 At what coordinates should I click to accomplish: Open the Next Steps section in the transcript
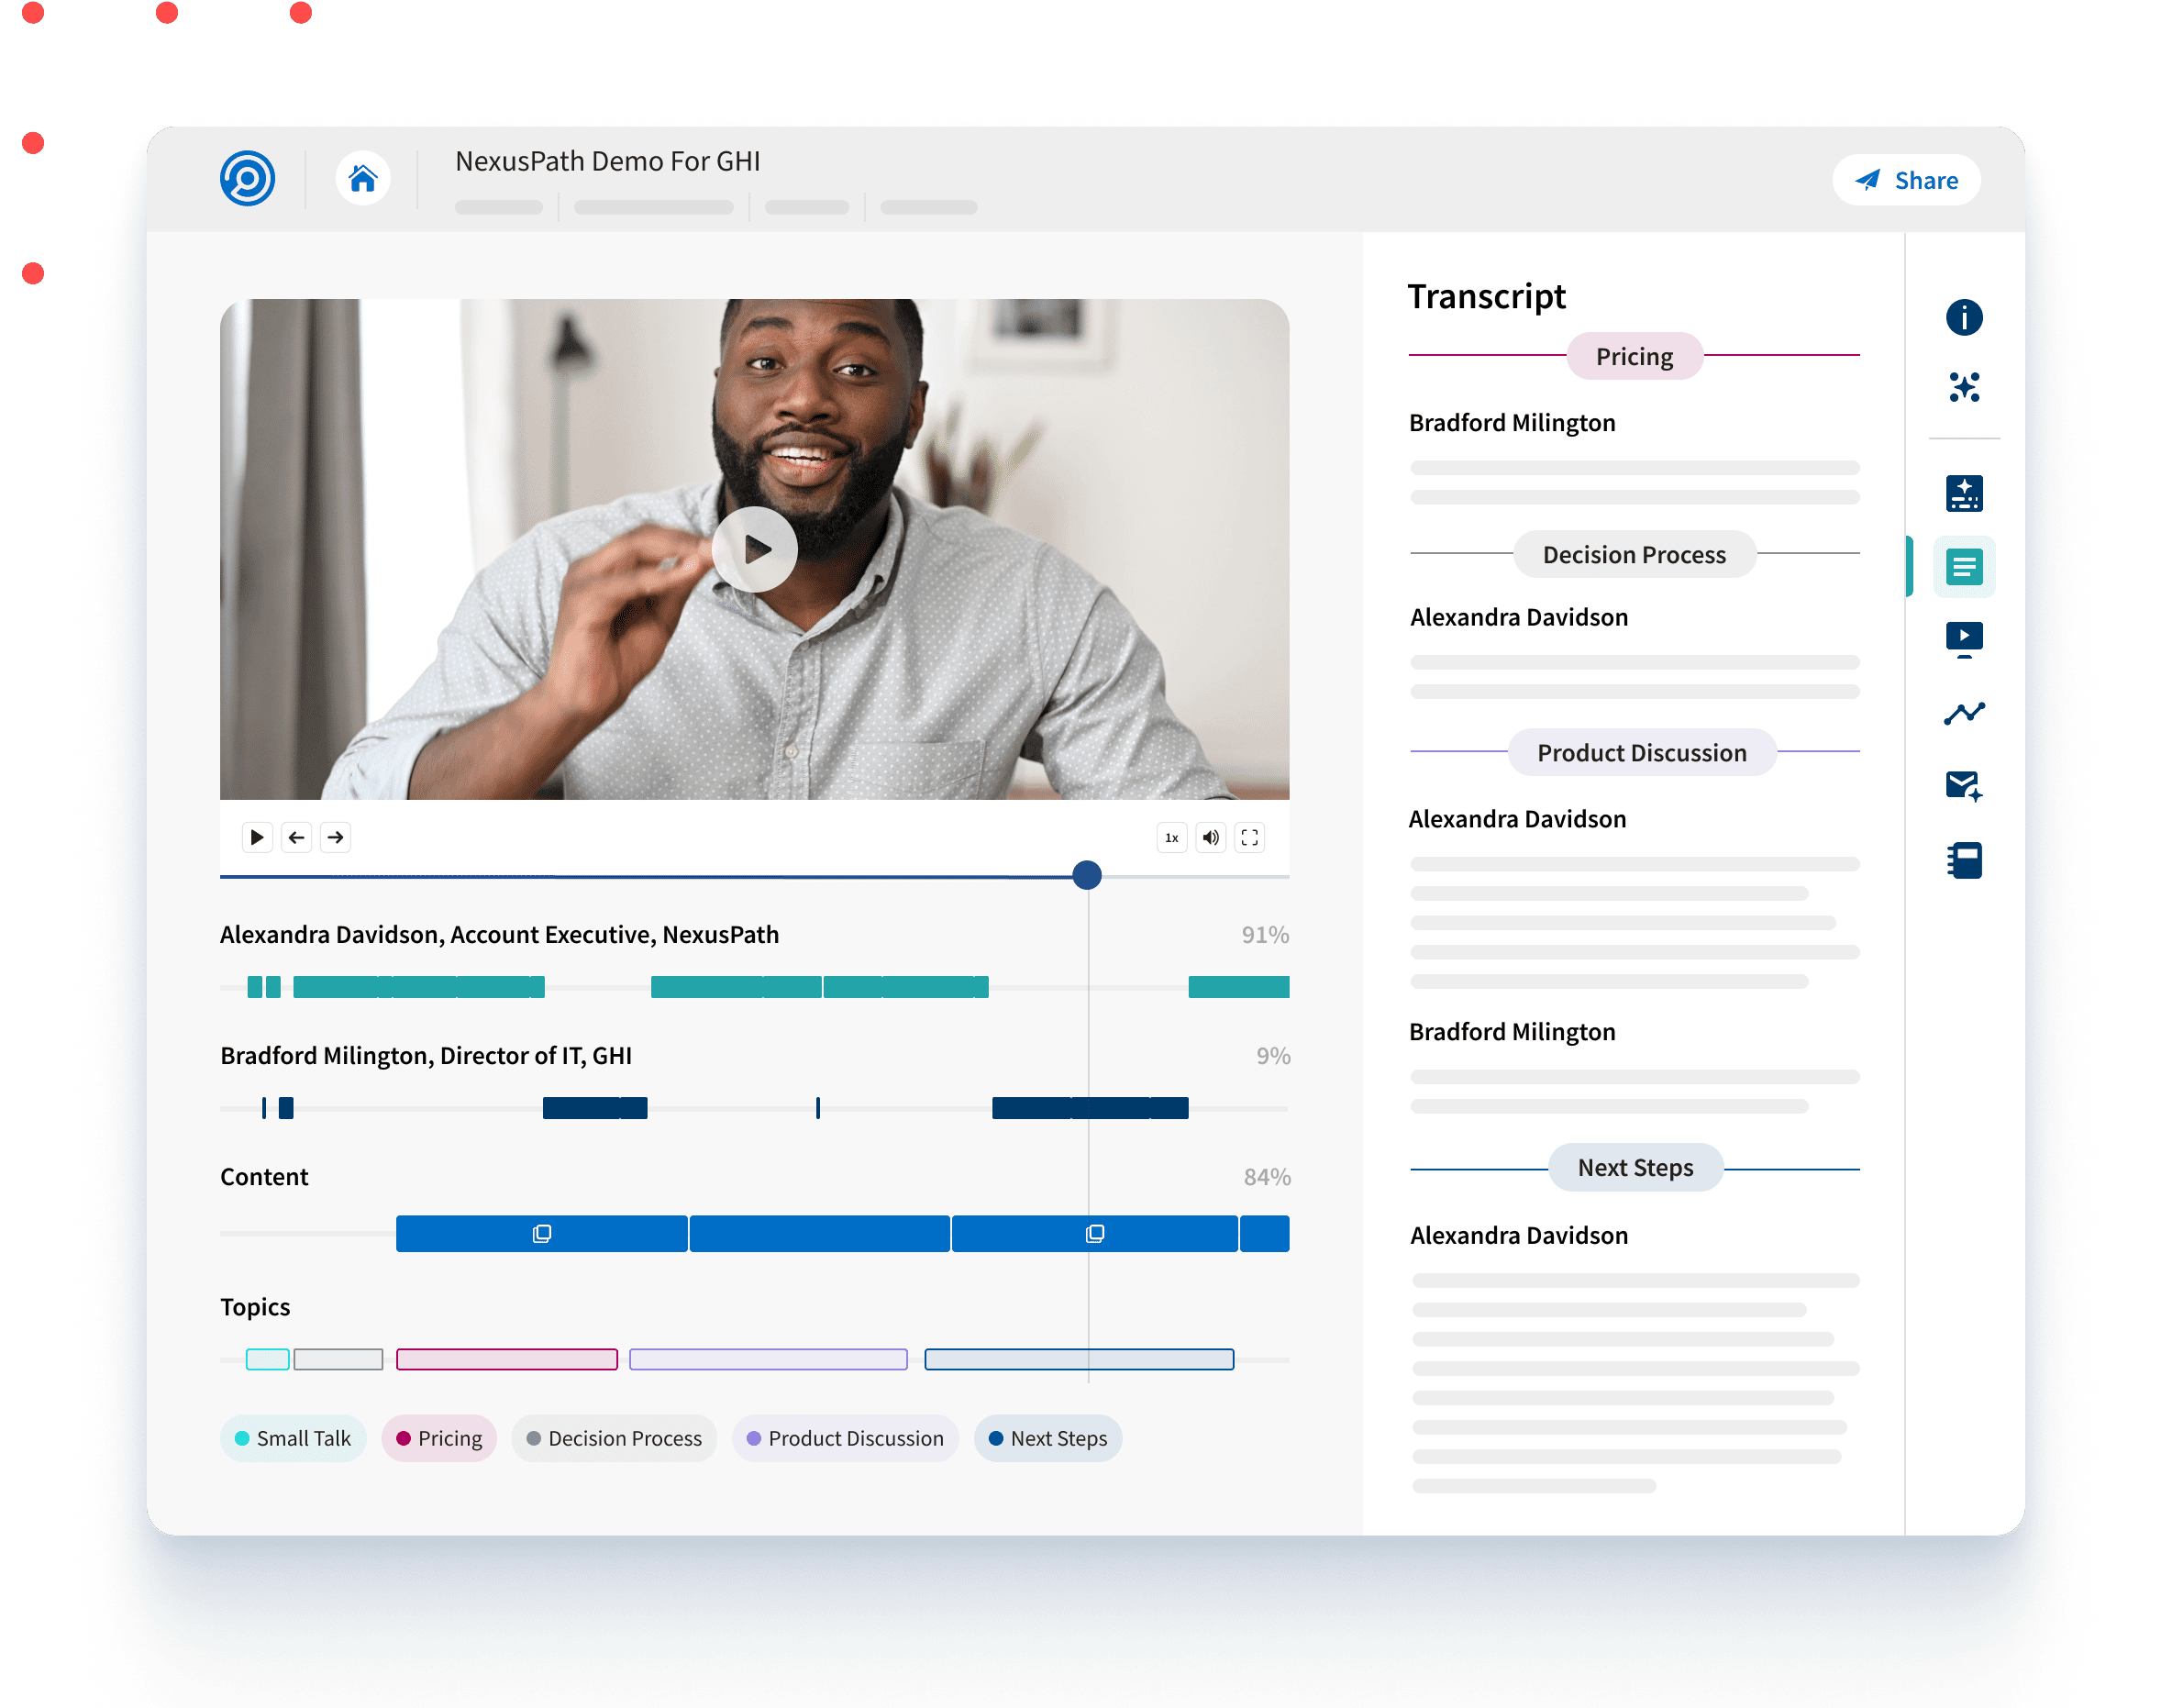(x=1634, y=1167)
